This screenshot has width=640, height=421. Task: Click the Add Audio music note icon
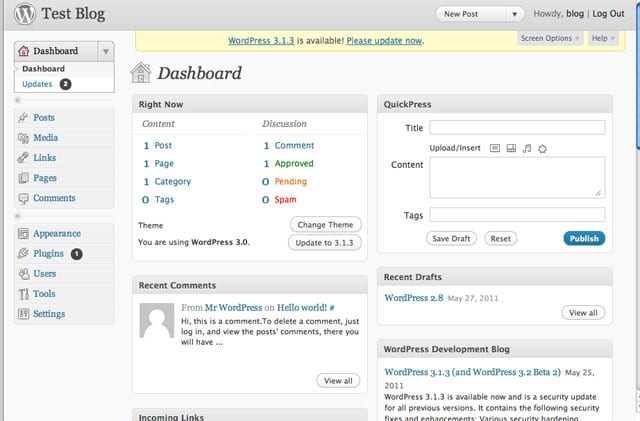[x=527, y=148]
